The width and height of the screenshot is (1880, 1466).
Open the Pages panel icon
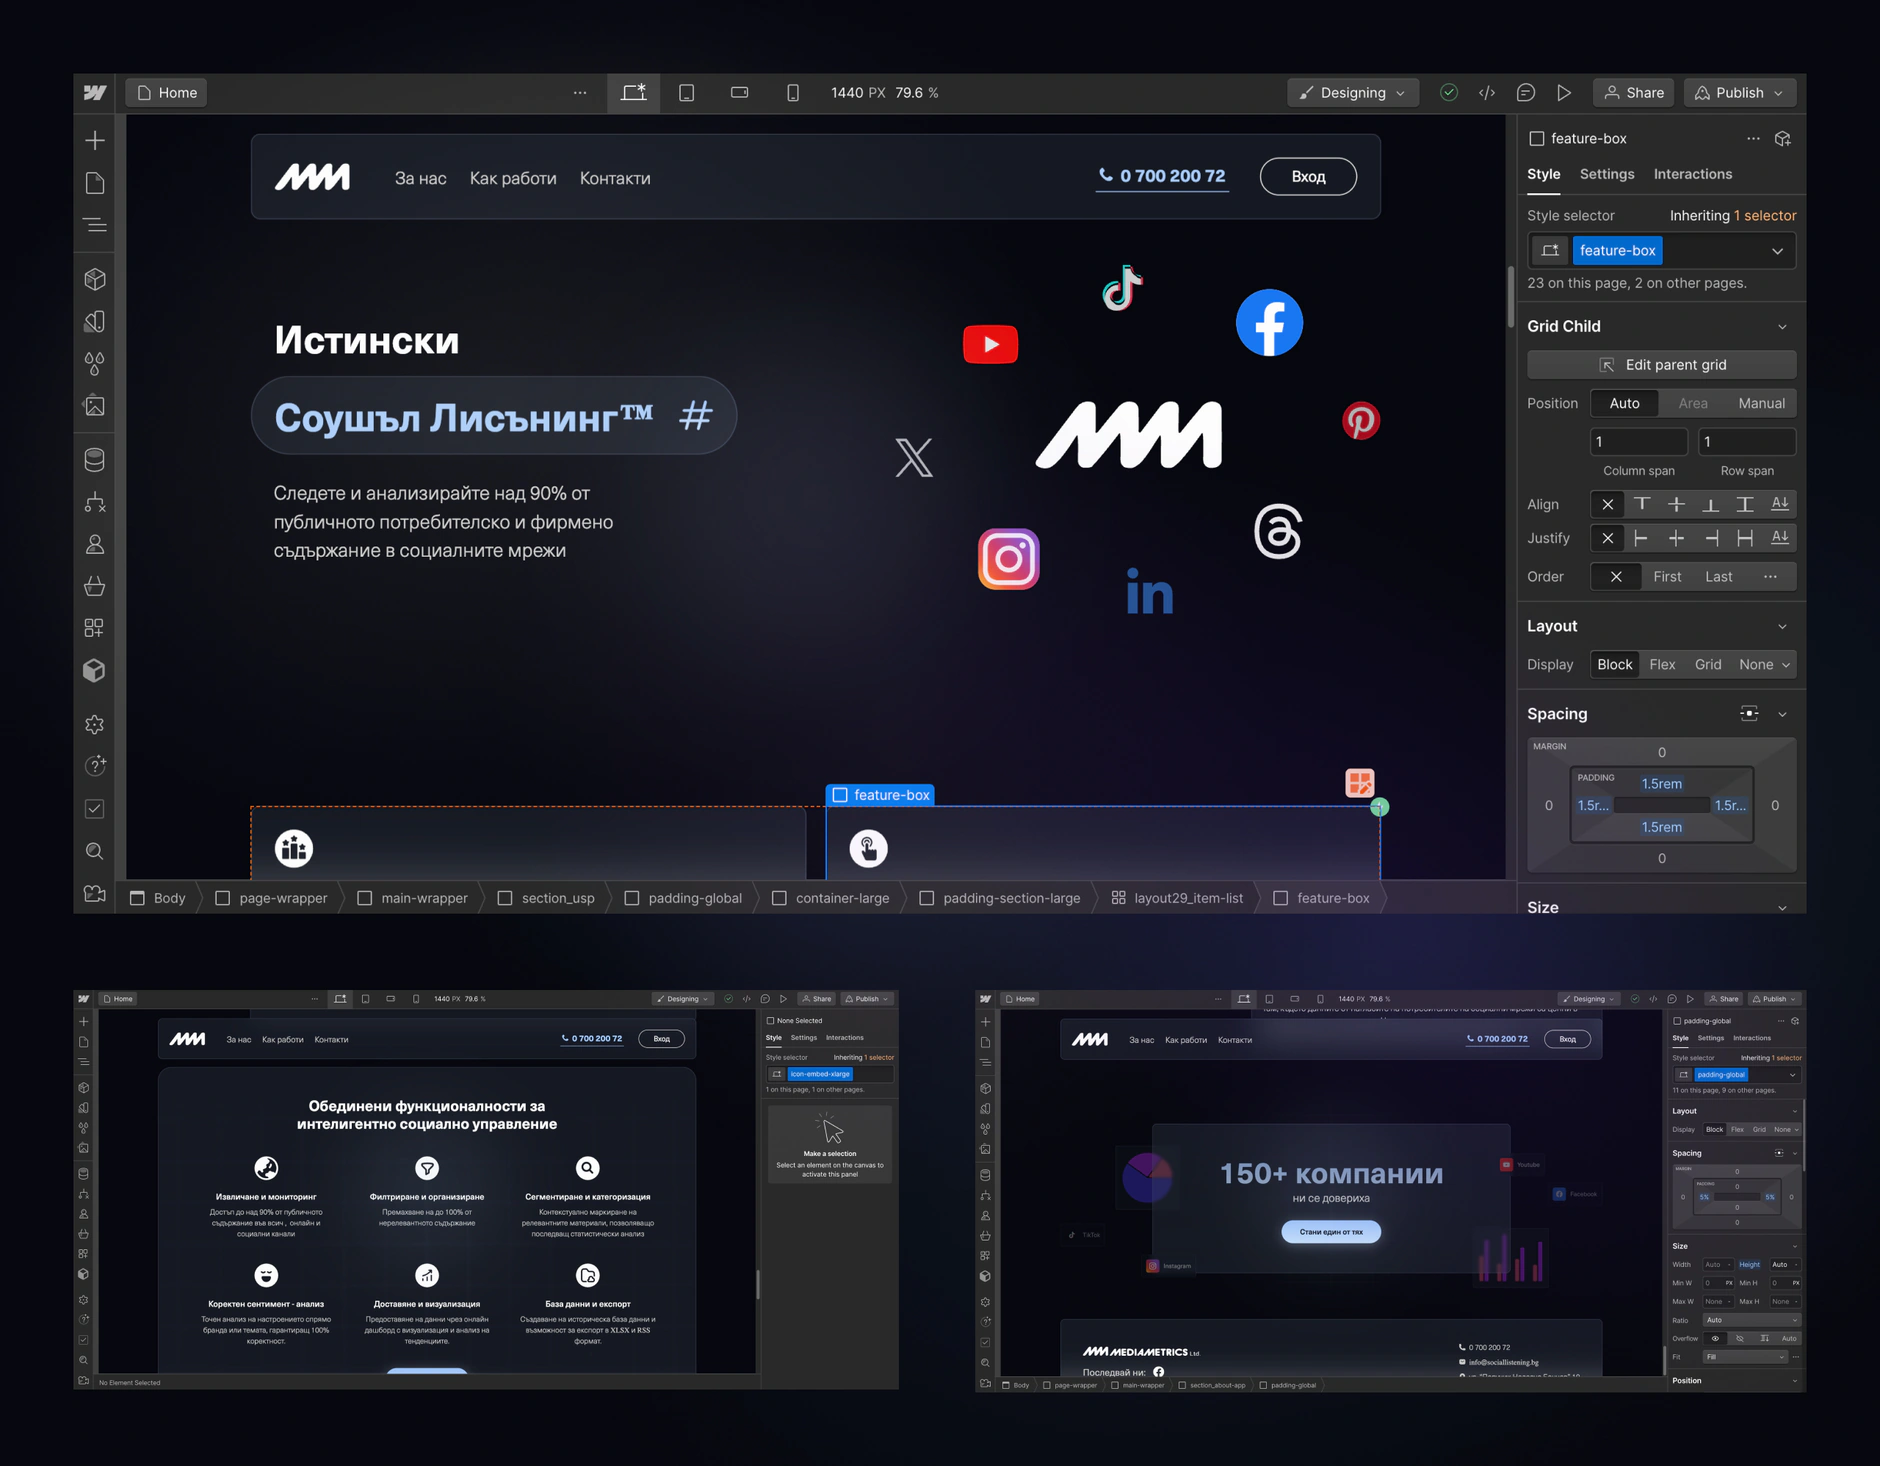coord(95,183)
